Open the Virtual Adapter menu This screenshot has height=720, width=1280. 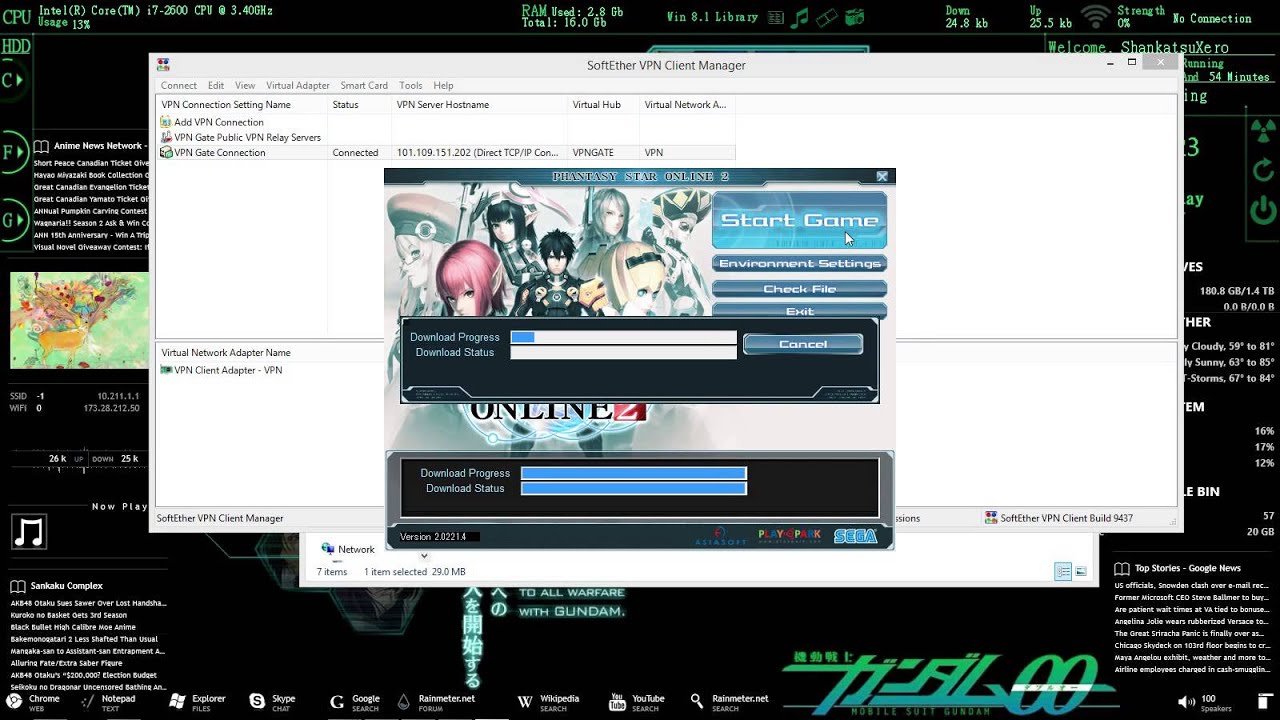(298, 86)
